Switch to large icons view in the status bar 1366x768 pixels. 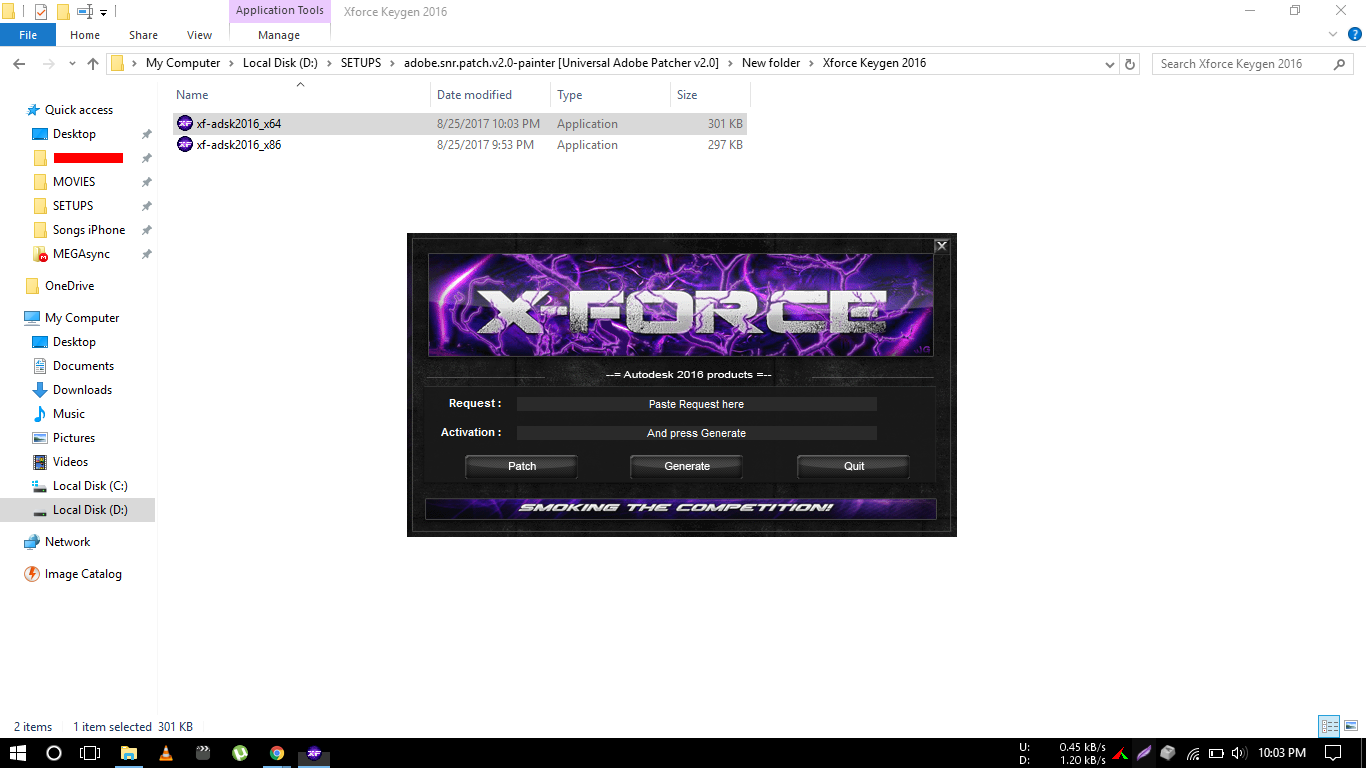coord(1350,727)
